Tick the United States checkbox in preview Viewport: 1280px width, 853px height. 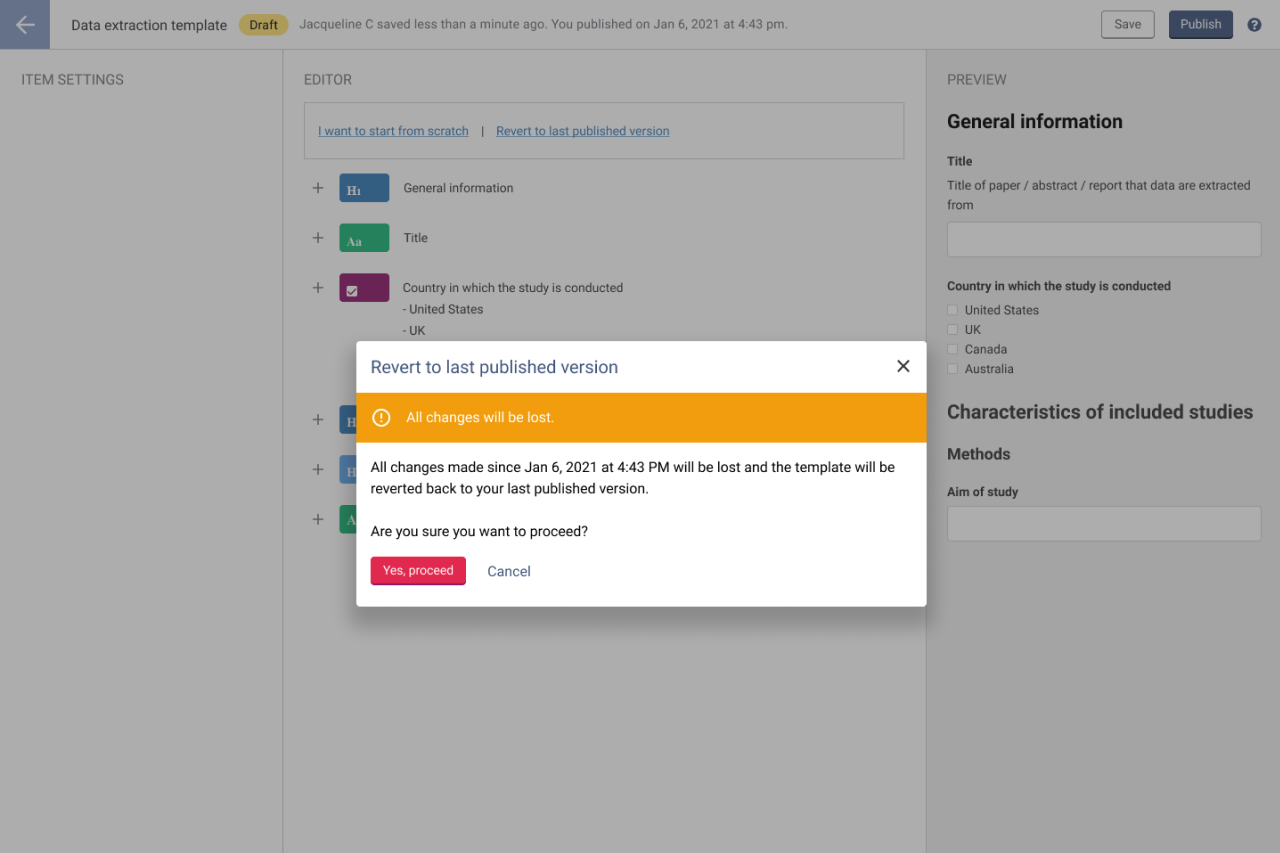(x=953, y=310)
